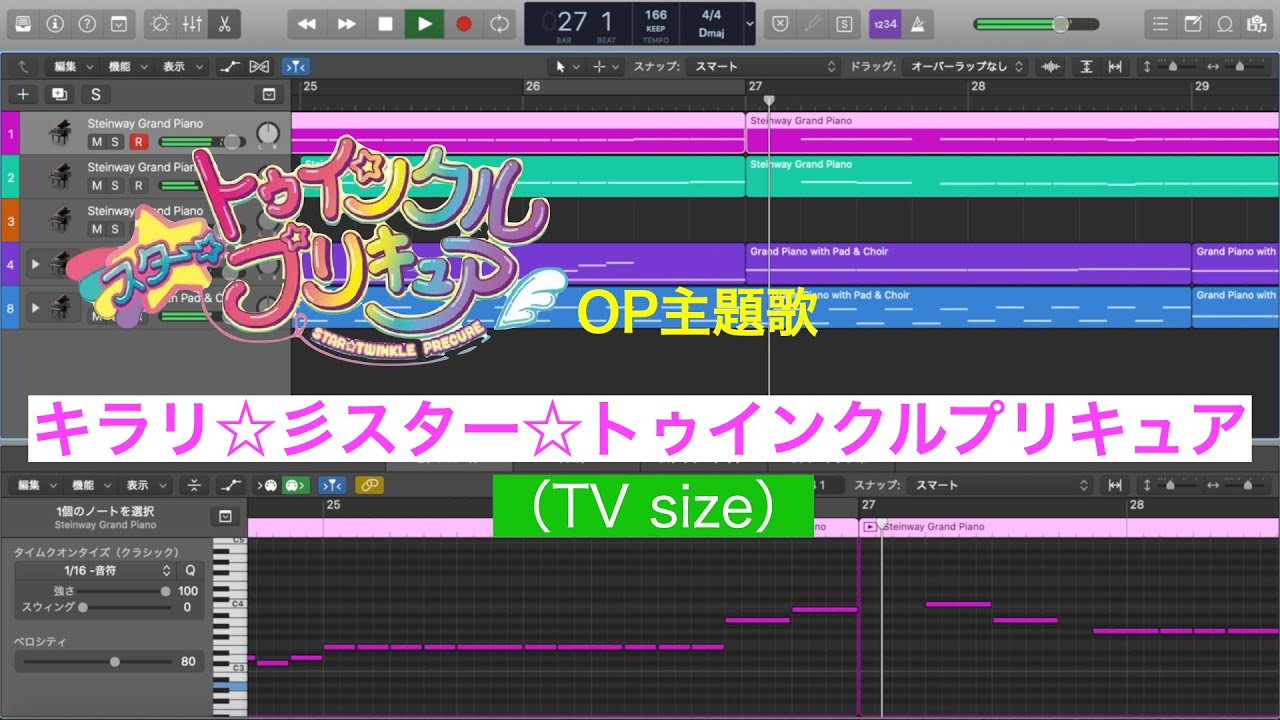This screenshot has width=1280, height=720.
Task: Add a new track with plus button
Action: coord(22,95)
